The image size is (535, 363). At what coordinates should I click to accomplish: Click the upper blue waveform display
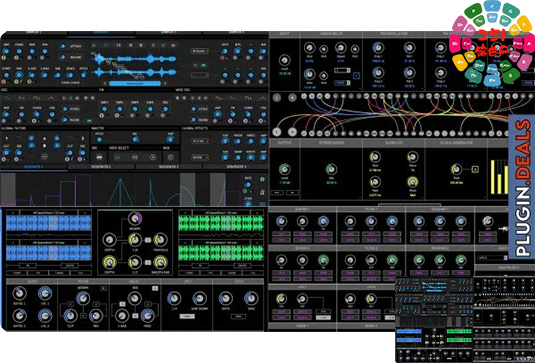coord(48,224)
